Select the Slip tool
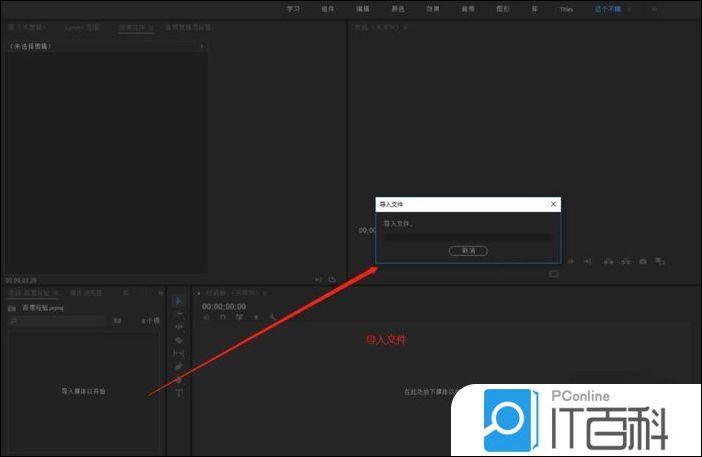Image resolution: width=702 pixels, height=457 pixels. coord(179,354)
